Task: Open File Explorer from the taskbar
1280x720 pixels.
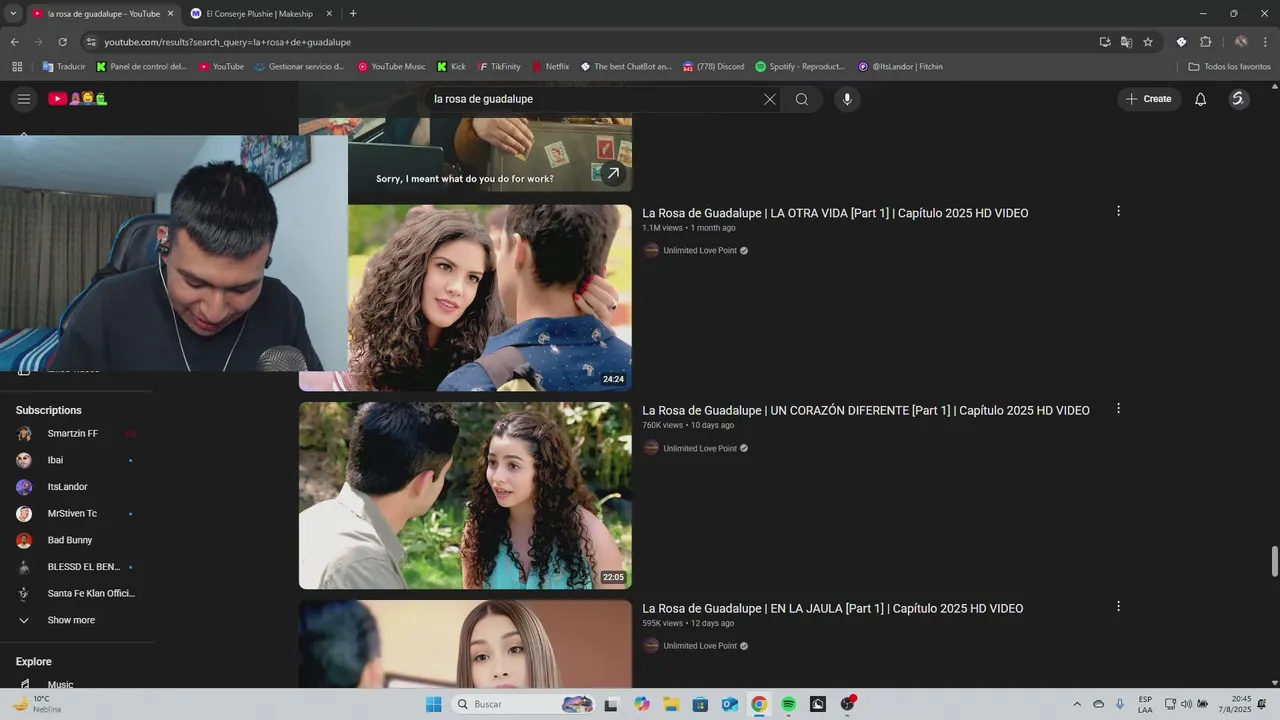Action: (672, 704)
